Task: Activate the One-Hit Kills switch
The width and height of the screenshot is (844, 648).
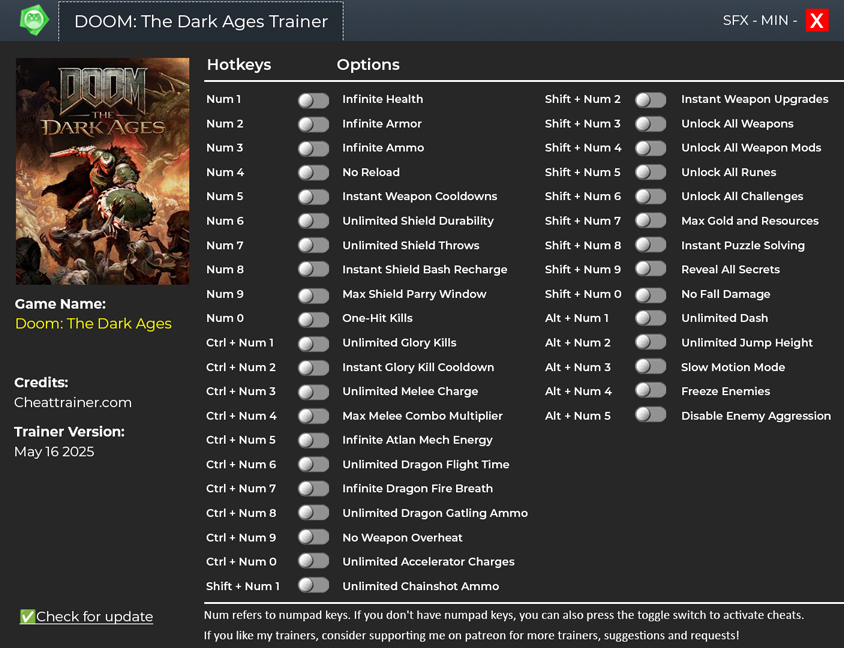Action: click(x=313, y=319)
